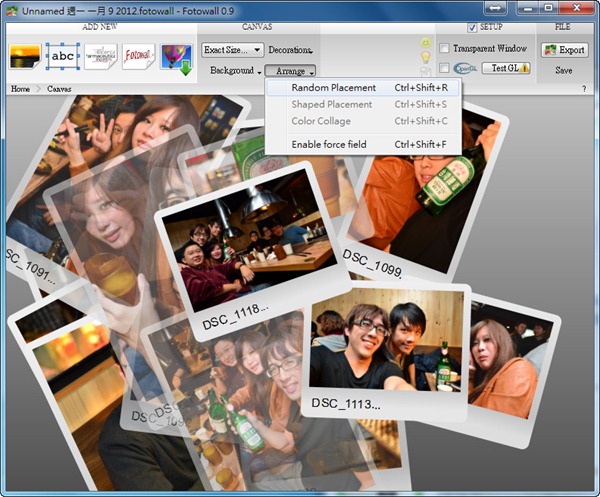The image size is (600, 497).
Task: Open the Decorations dropdown
Action: point(290,49)
